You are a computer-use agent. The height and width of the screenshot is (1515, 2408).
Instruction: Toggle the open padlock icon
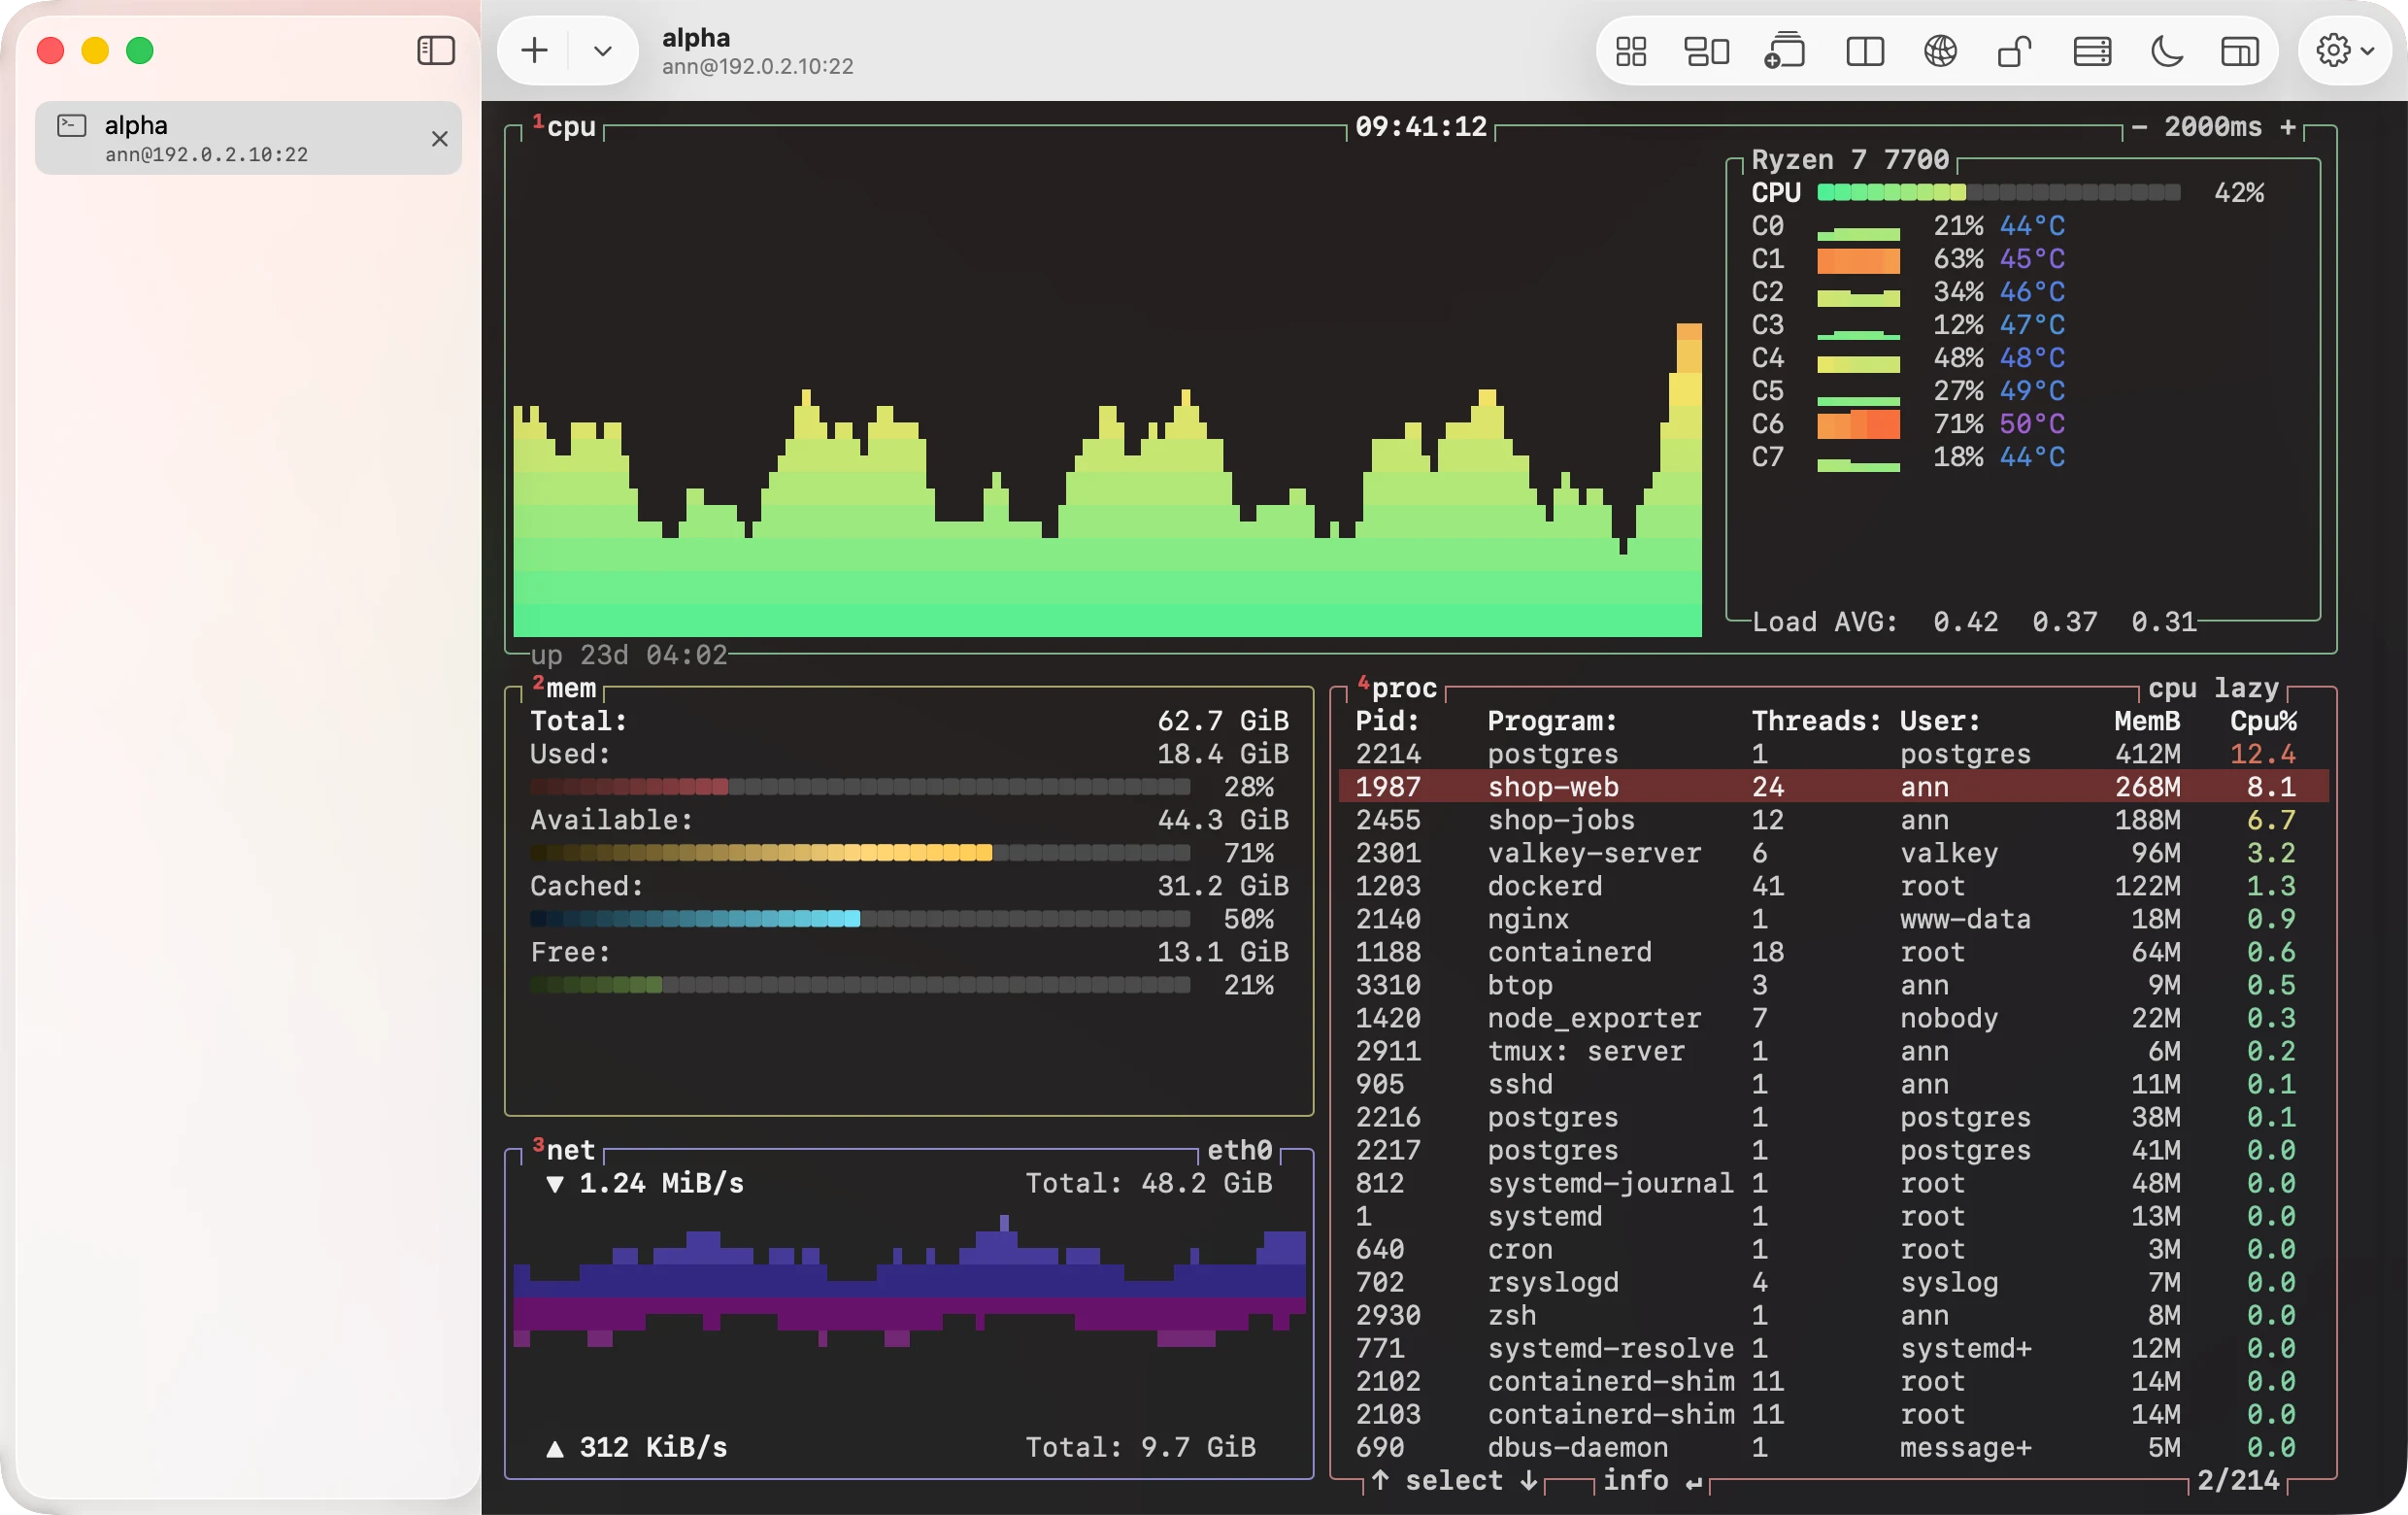tap(2014, 51)
